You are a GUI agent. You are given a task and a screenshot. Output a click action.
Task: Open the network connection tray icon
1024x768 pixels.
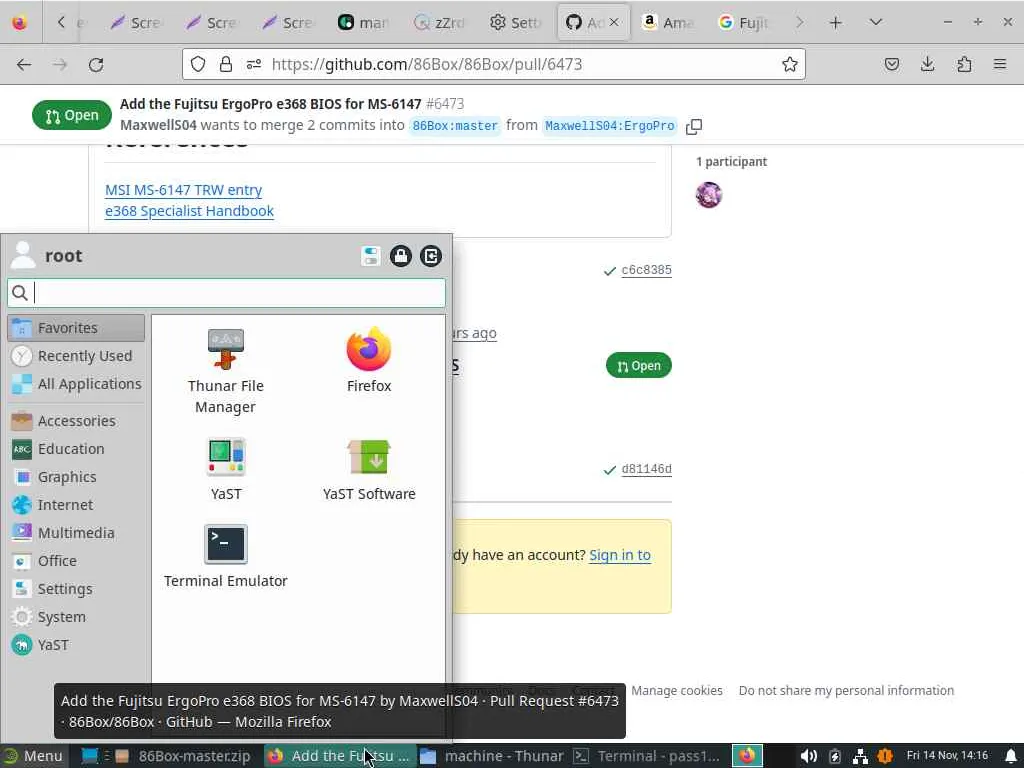tap(861, 756)
